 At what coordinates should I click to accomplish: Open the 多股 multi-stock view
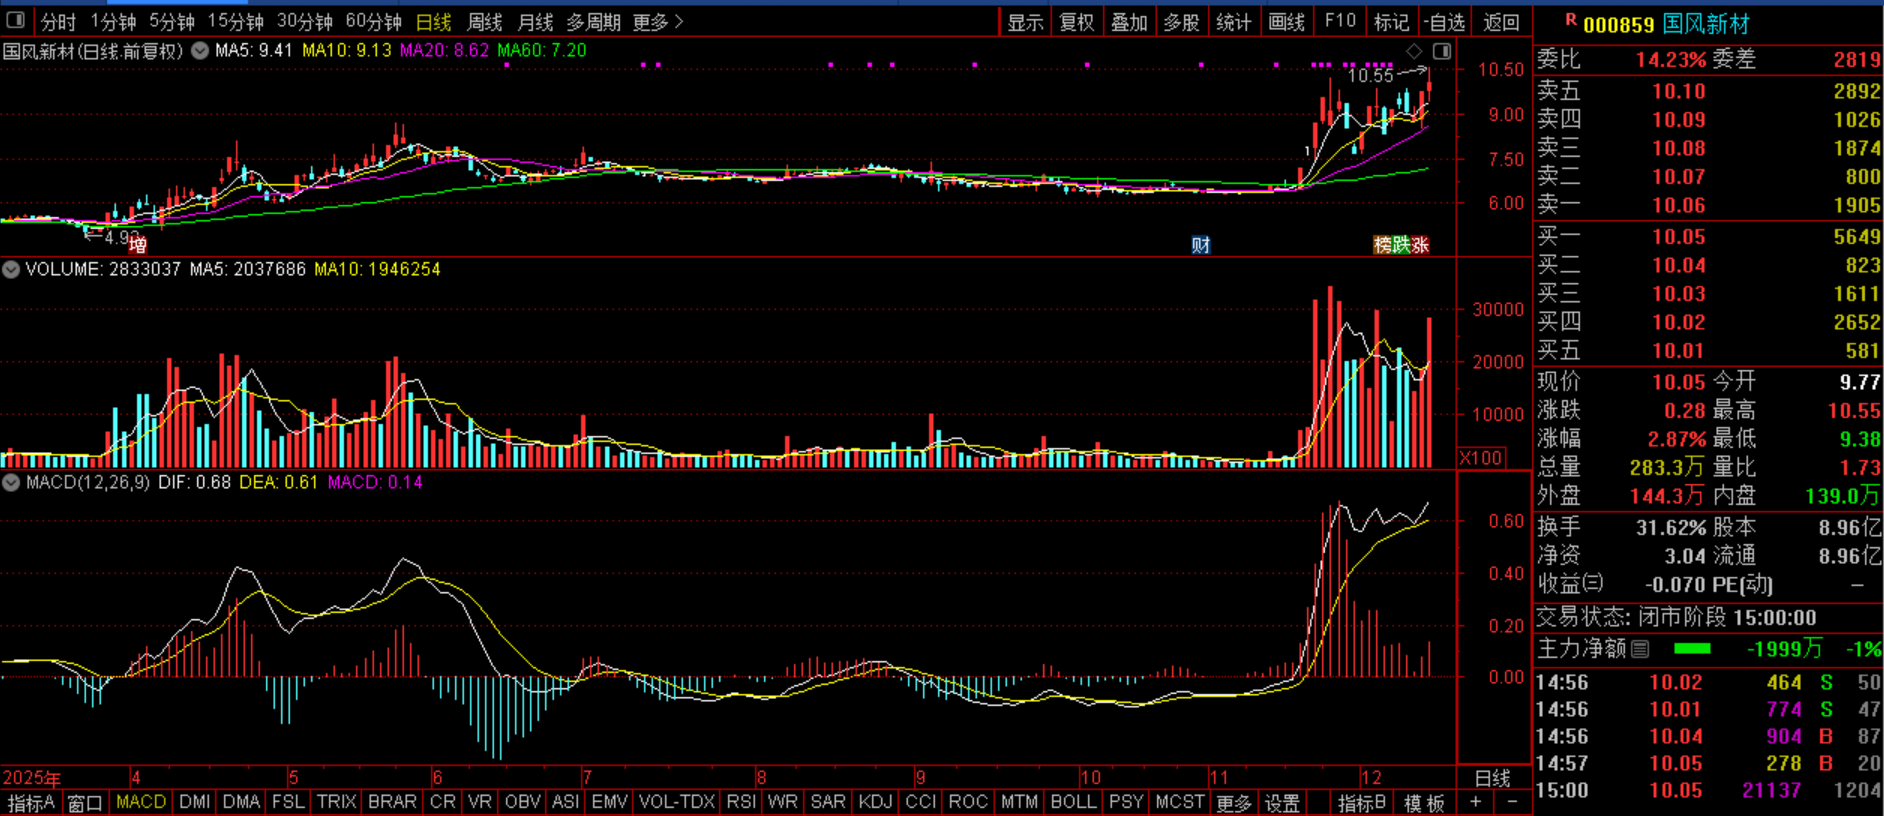coord(1181,22)
